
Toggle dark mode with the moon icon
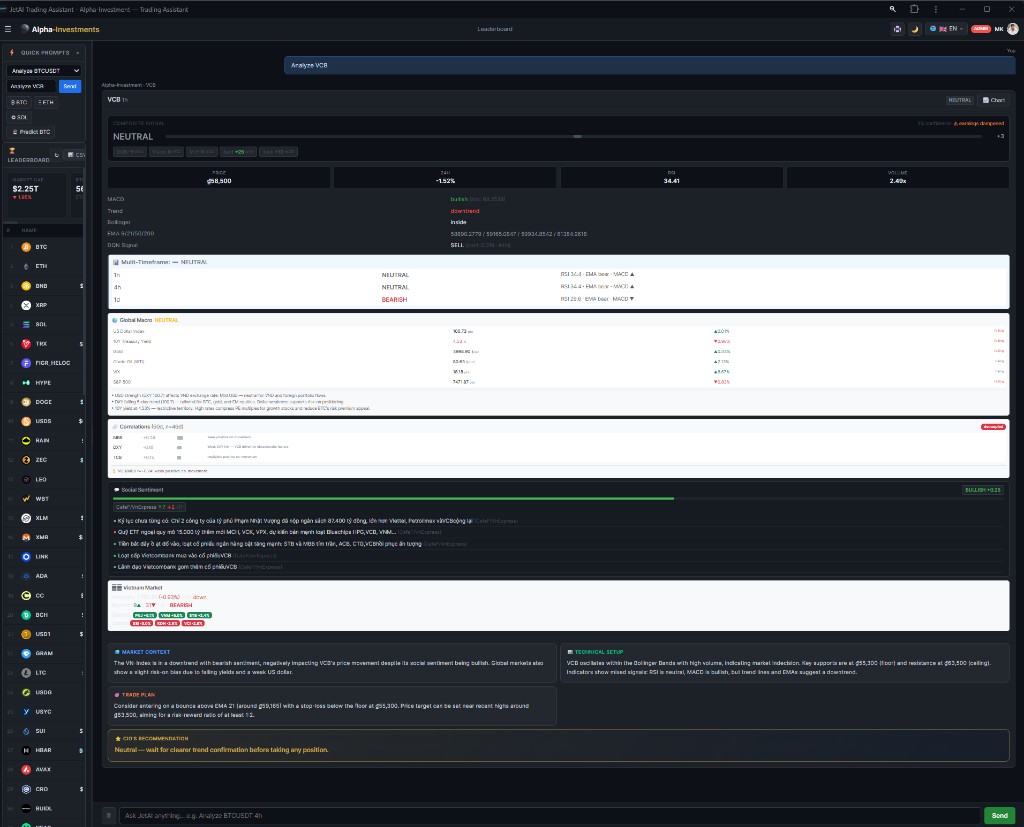(915, 29)
